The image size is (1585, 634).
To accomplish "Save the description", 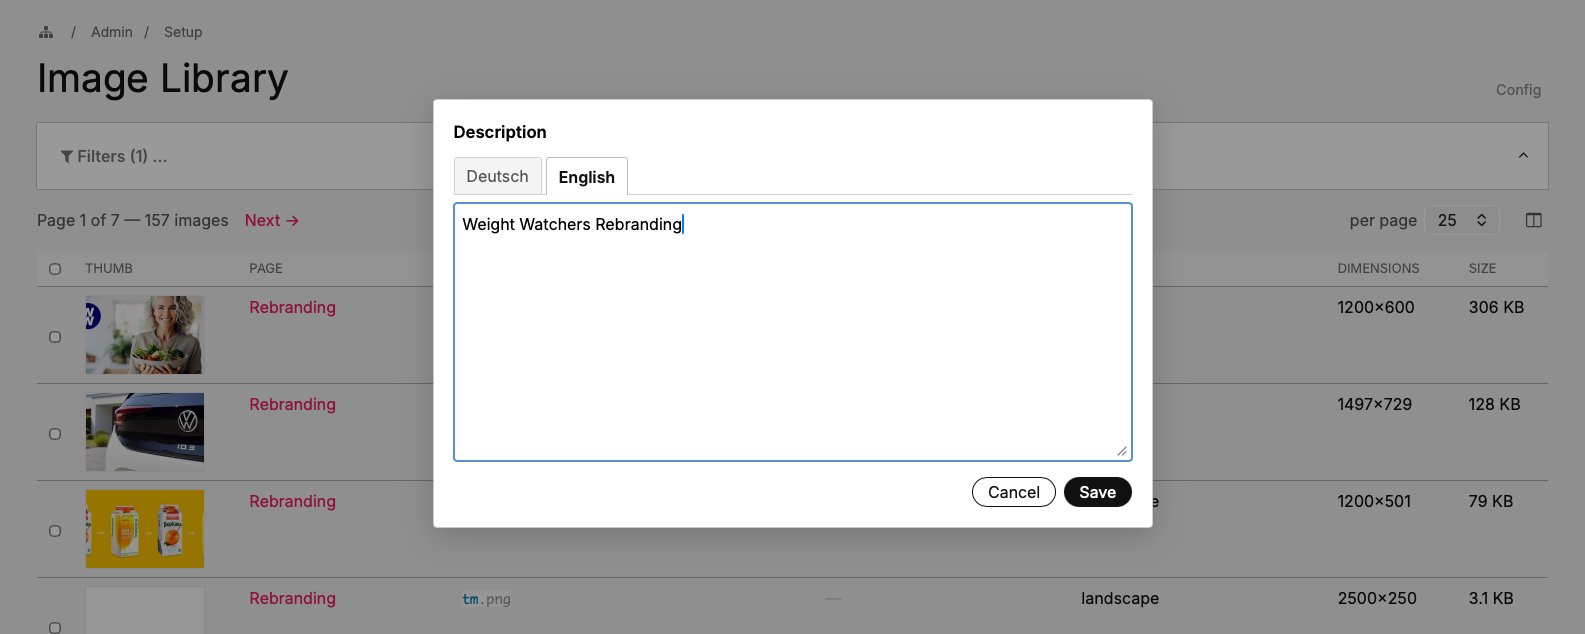I will point(1098,492).
